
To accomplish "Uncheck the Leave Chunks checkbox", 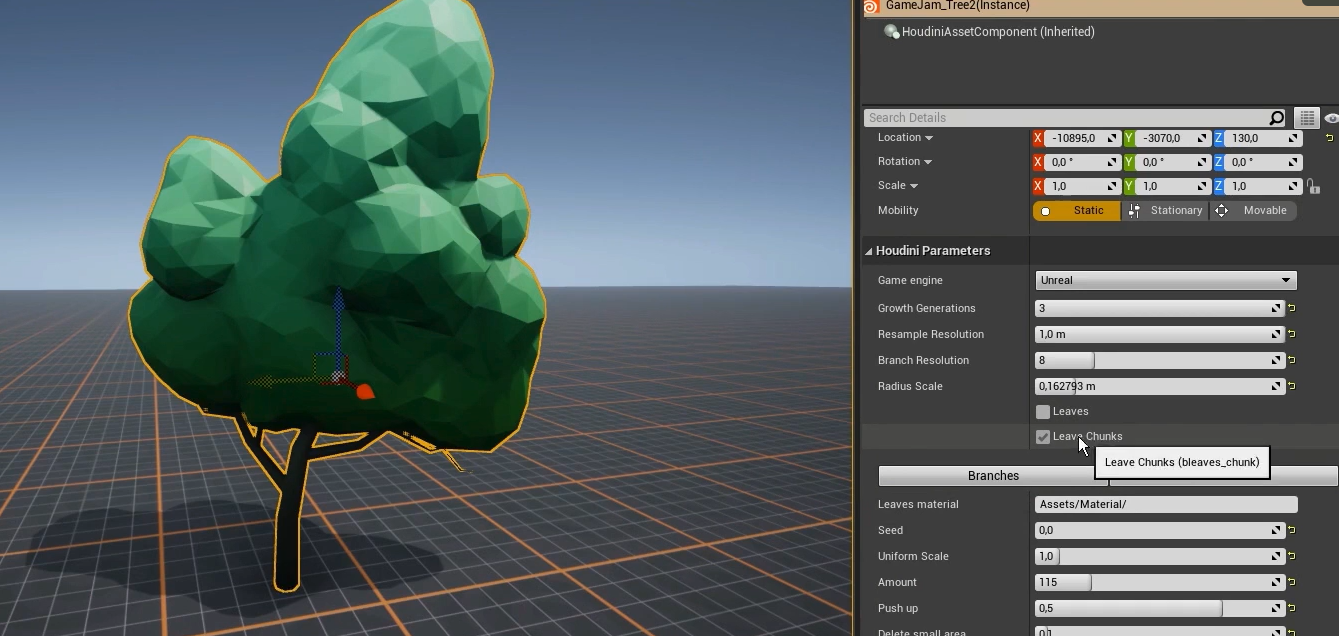I will (1043, 437).
